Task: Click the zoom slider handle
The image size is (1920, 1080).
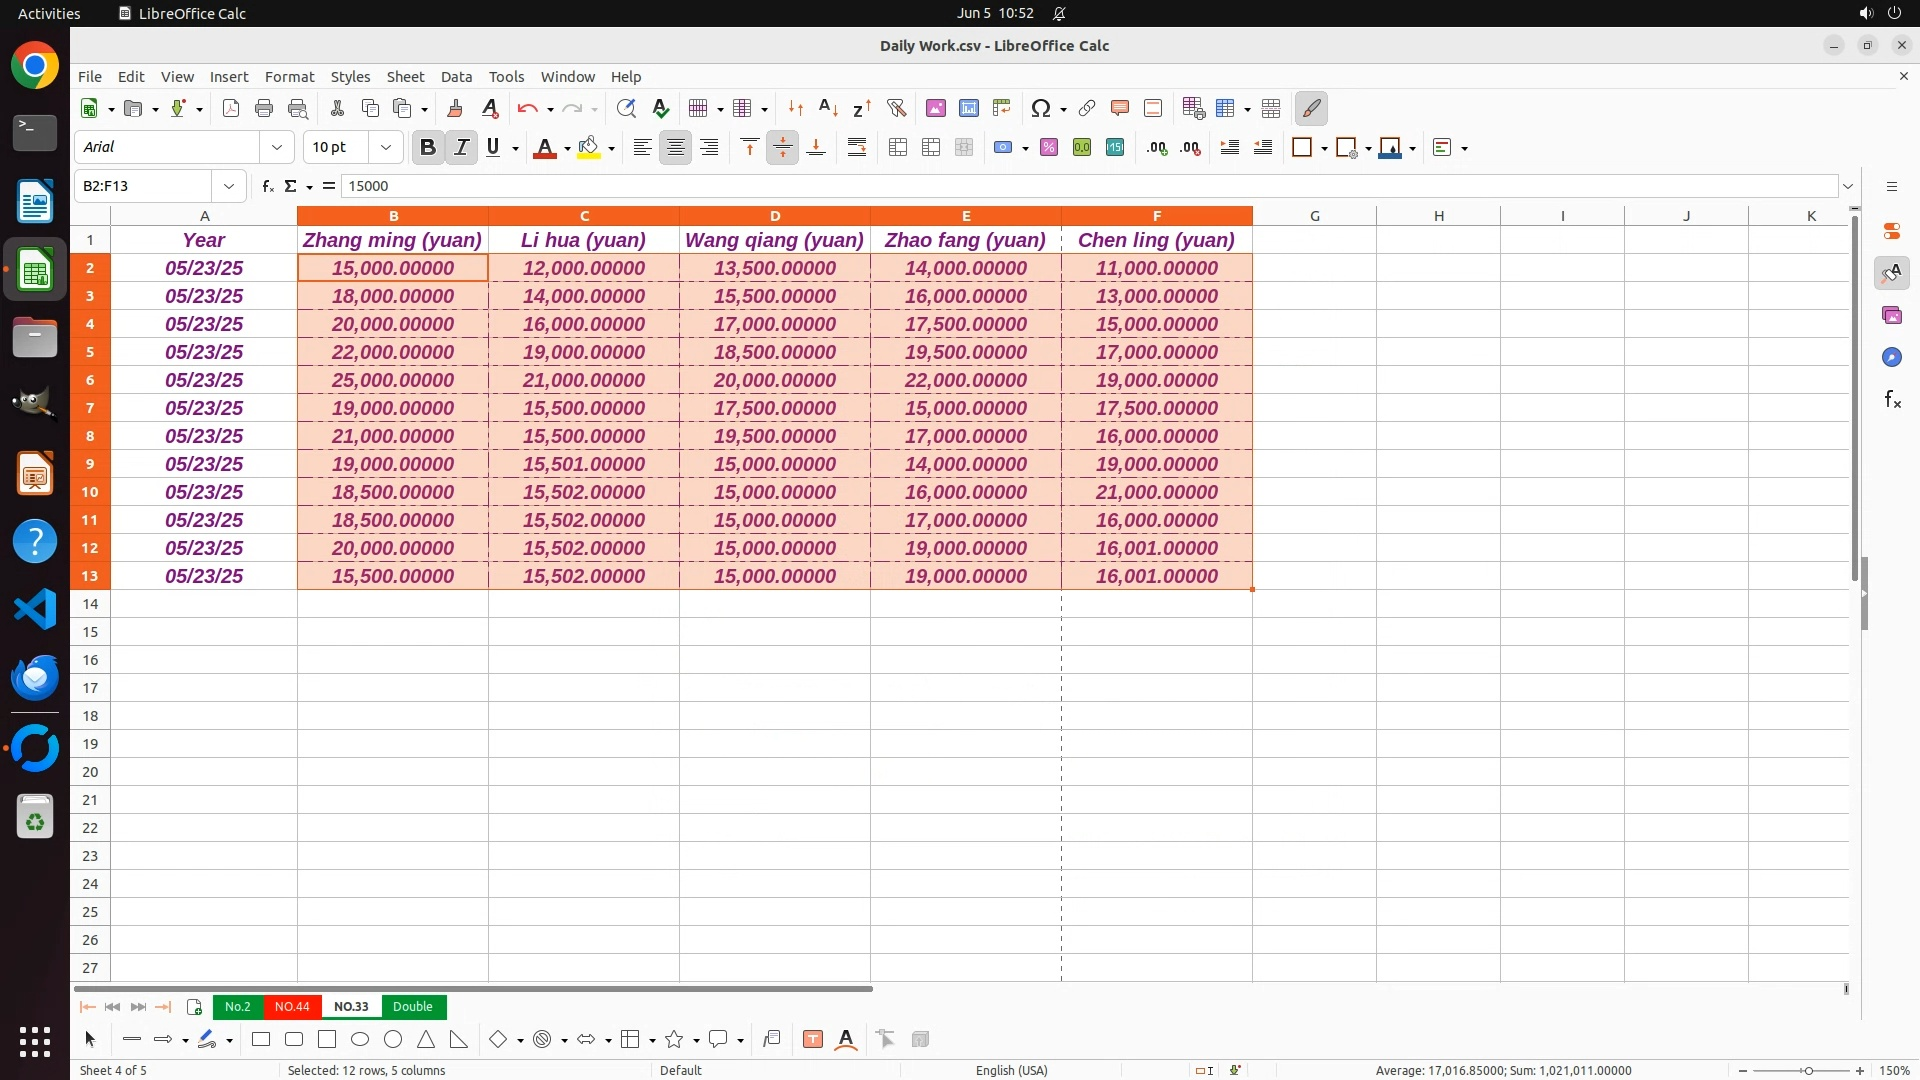Action: coord(1808,1070)
